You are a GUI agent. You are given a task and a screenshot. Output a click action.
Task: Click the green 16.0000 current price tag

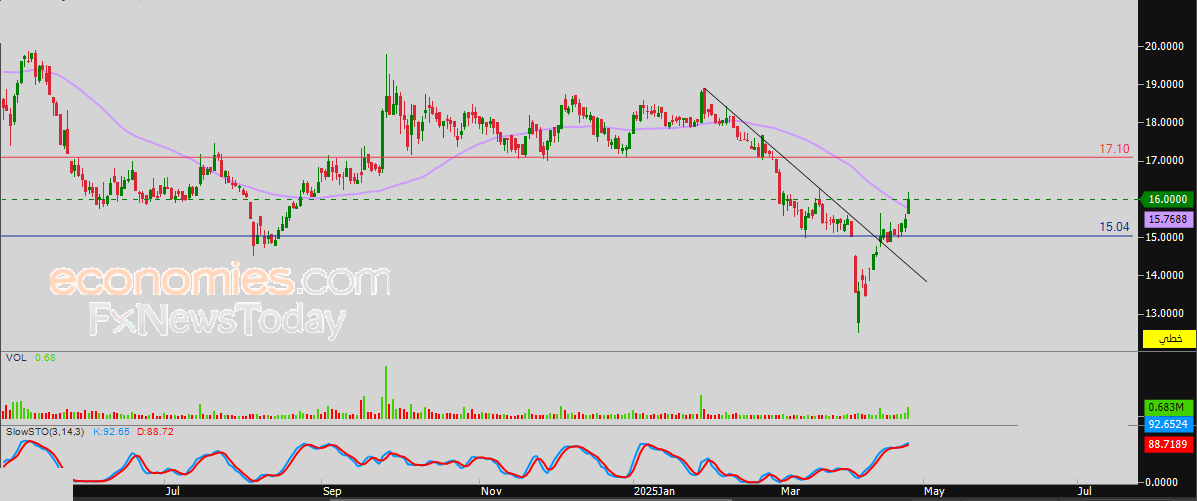tap(1166, 199)
